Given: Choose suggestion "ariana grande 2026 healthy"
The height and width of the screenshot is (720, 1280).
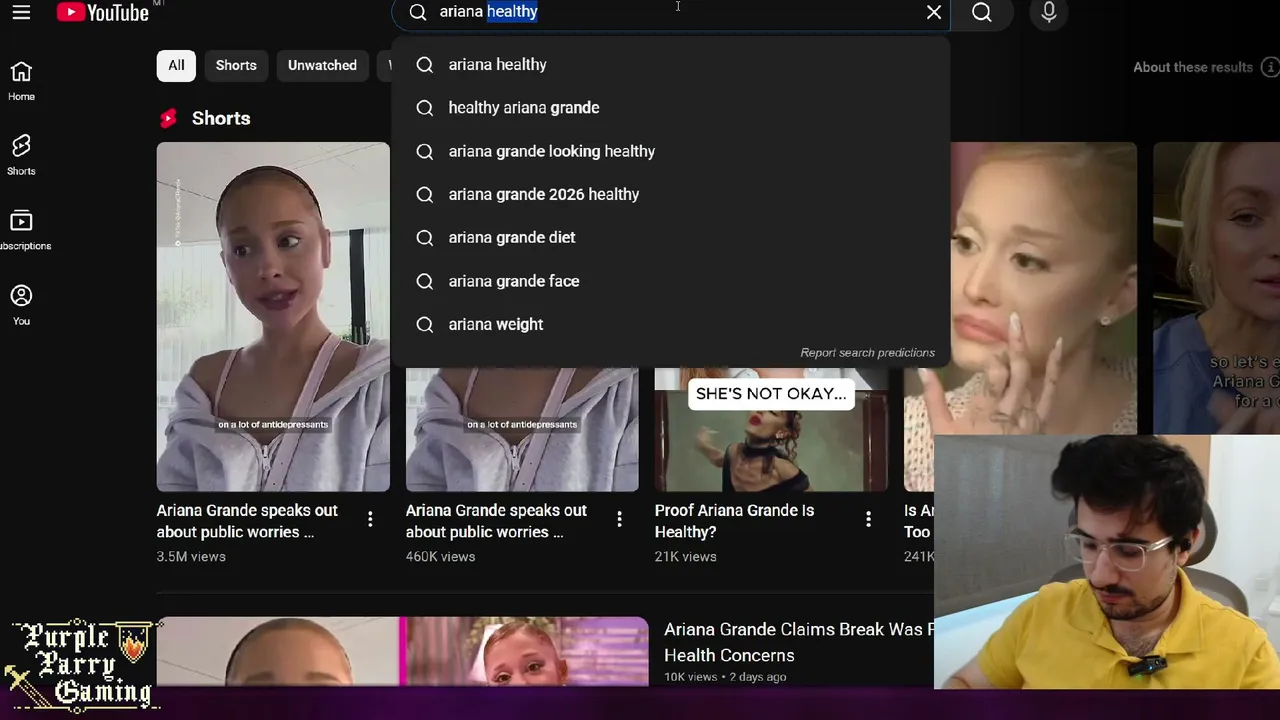Looking at the screenshot, I should [x=670, y=194].
